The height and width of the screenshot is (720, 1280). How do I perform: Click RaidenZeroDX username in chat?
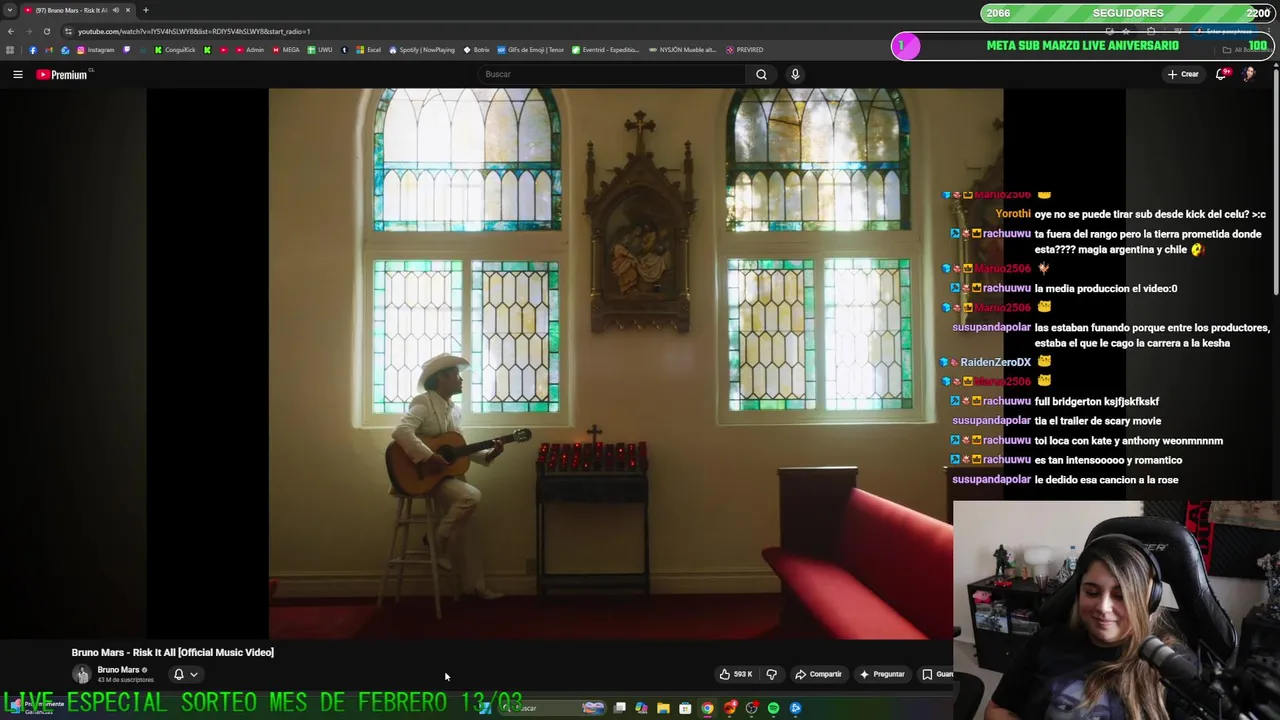point(995,362)
